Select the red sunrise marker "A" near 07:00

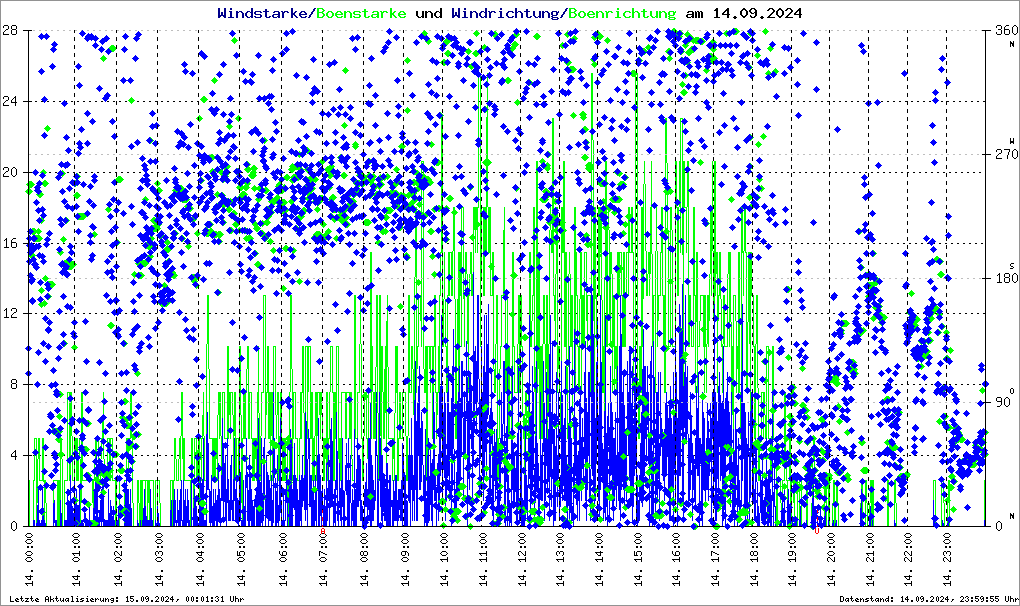point(323,531)
